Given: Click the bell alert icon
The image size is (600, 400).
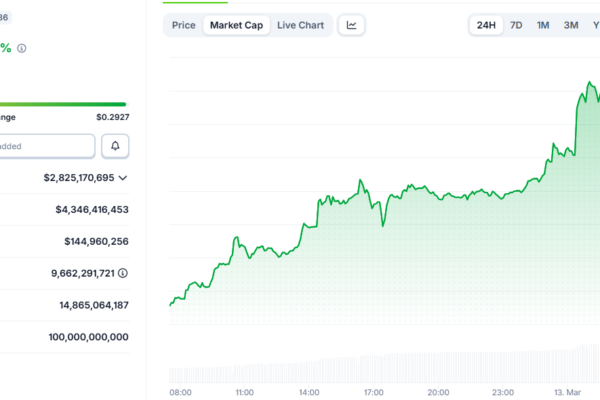Looking at the screenshot, I should point(115,146).
